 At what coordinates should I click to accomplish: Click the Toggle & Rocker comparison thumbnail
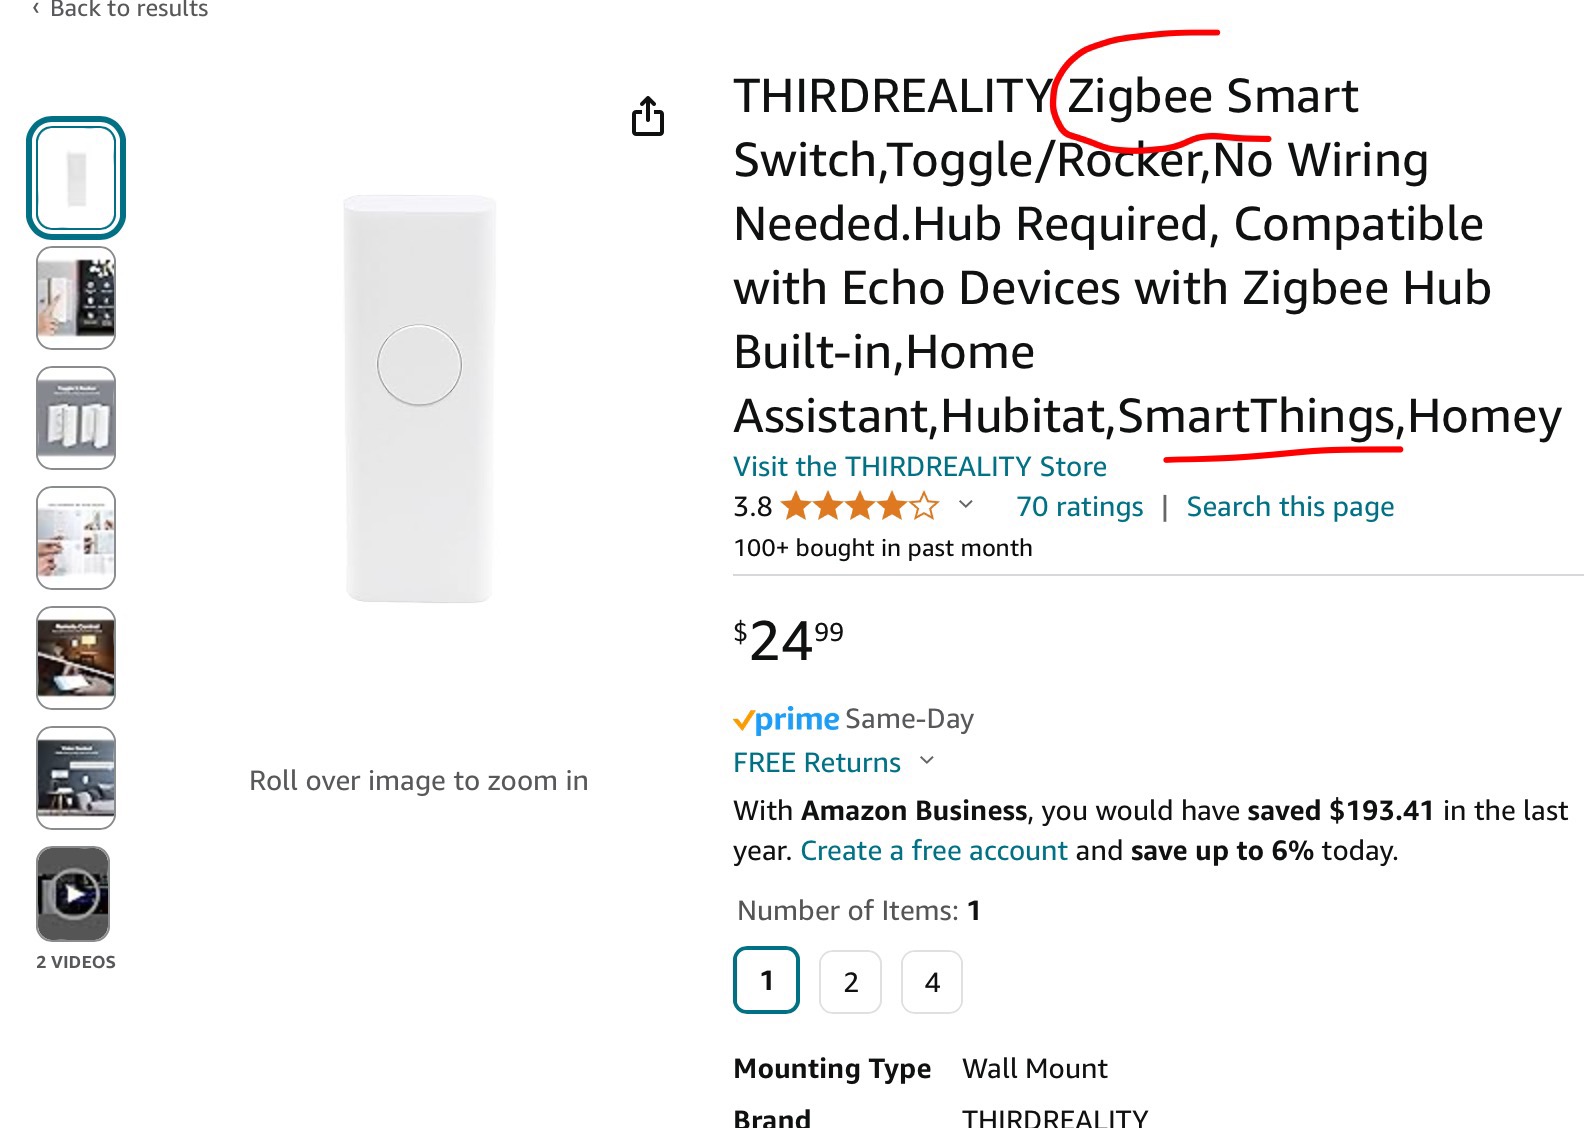[x=75, y=418]
